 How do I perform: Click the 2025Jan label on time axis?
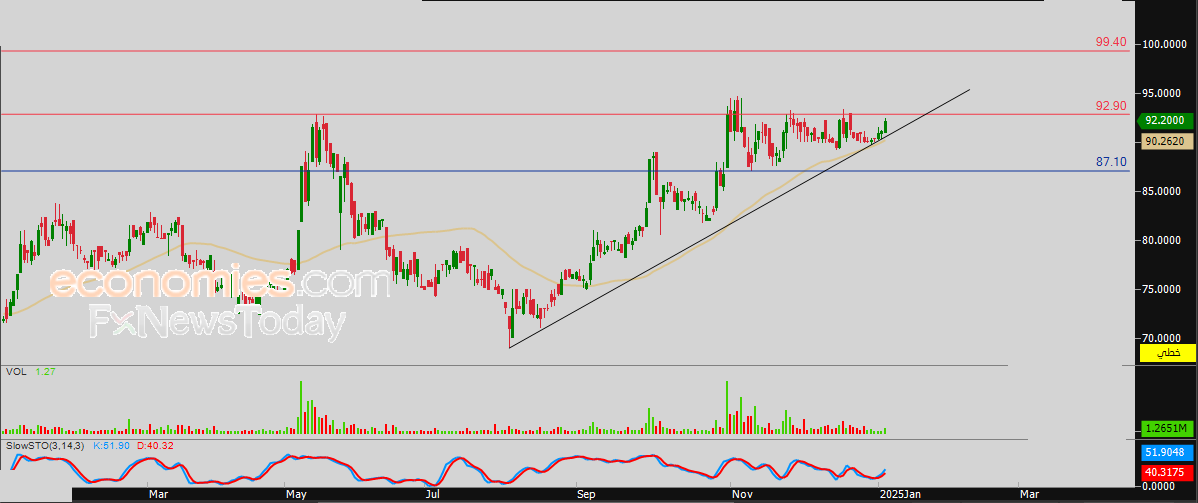(902, 495)
